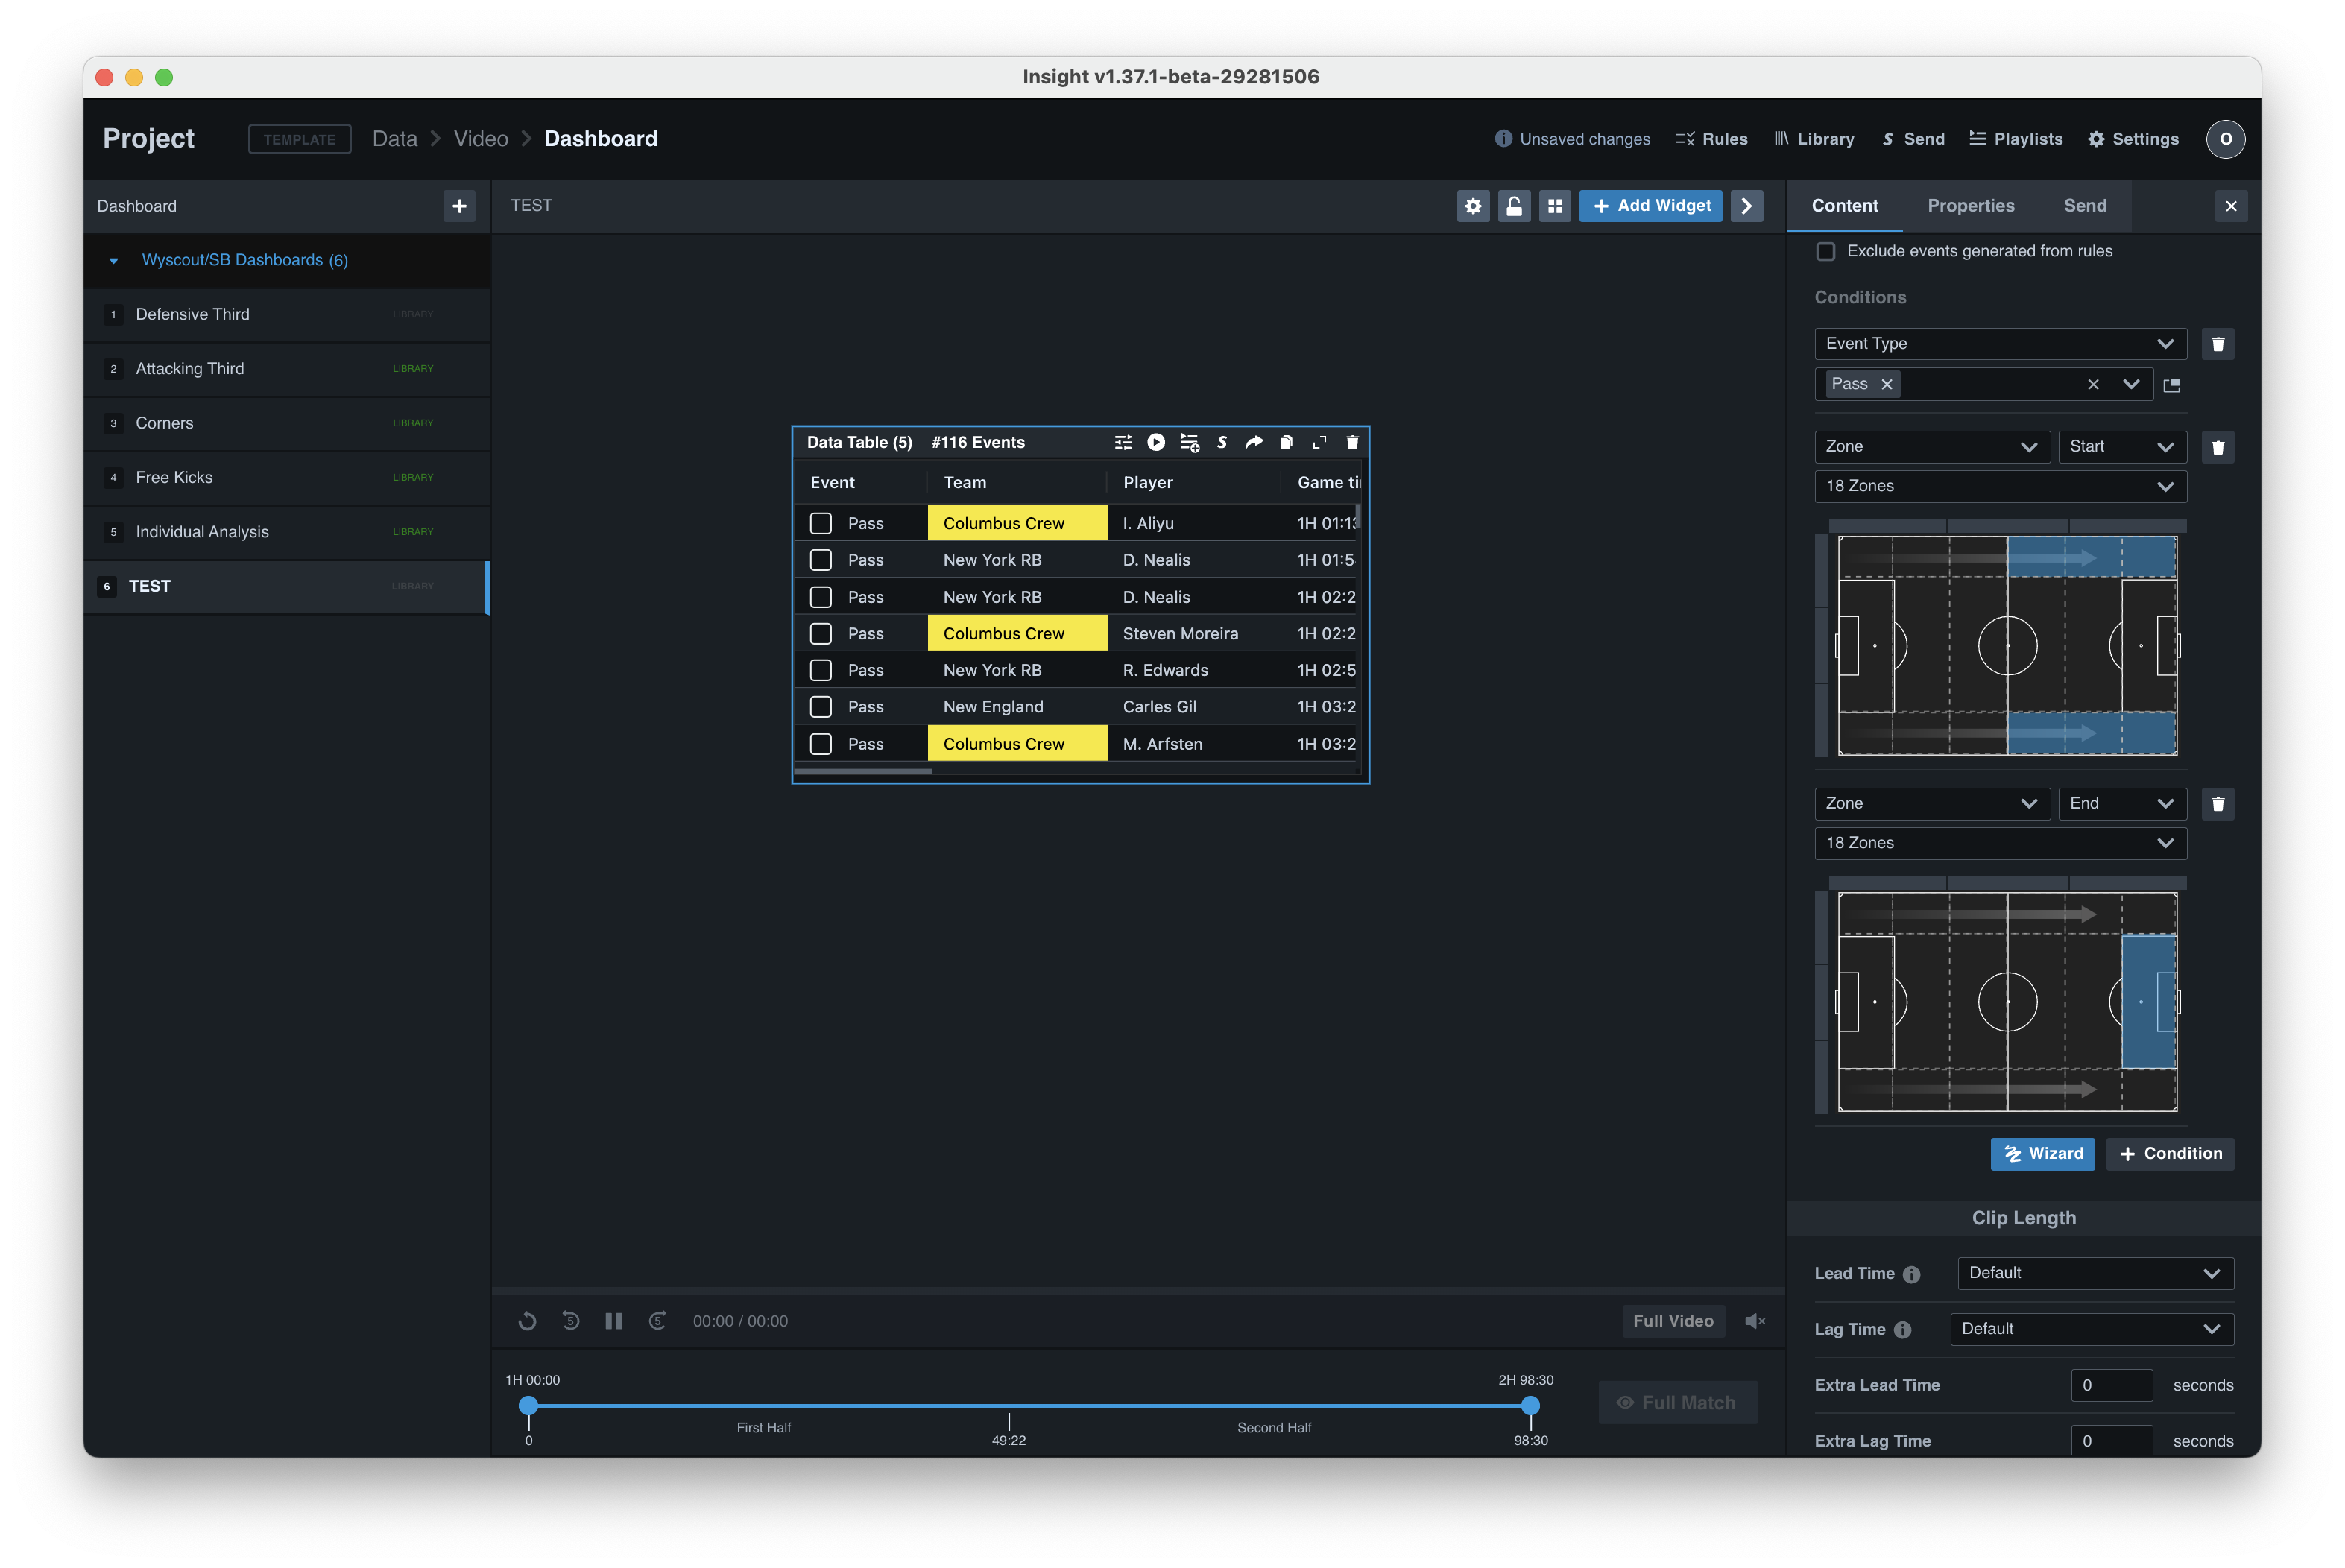Delete the Zone Start condition
2345x1568 pixels.
pos(2217,447)
